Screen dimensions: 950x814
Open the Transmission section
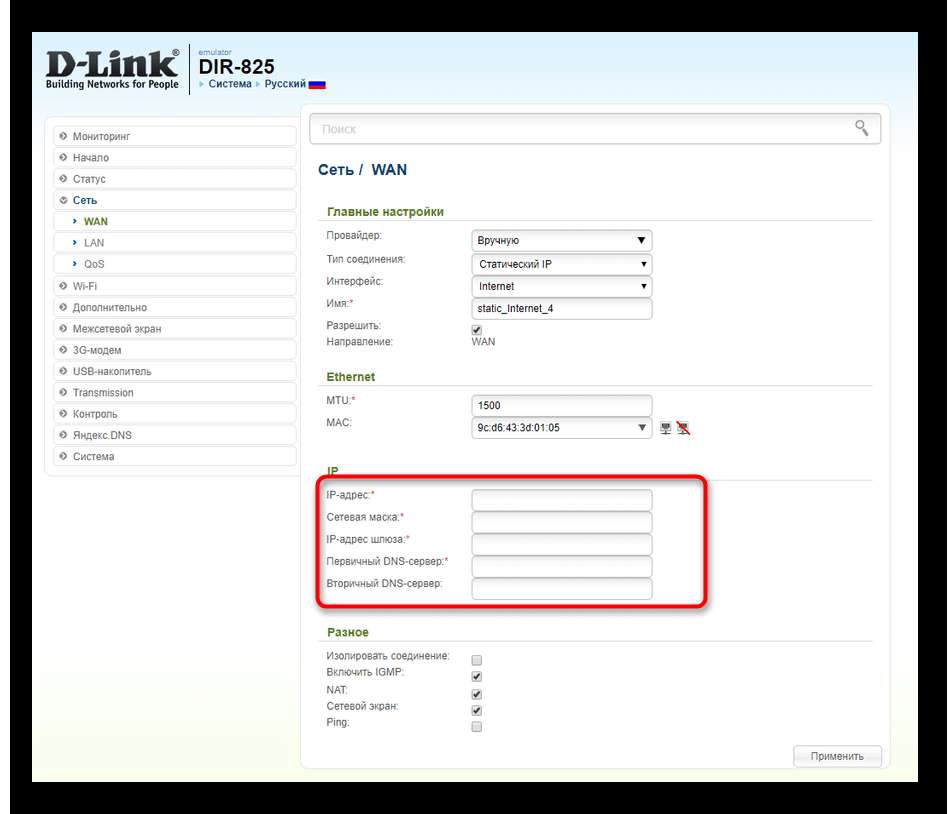(x=174, y=392)
